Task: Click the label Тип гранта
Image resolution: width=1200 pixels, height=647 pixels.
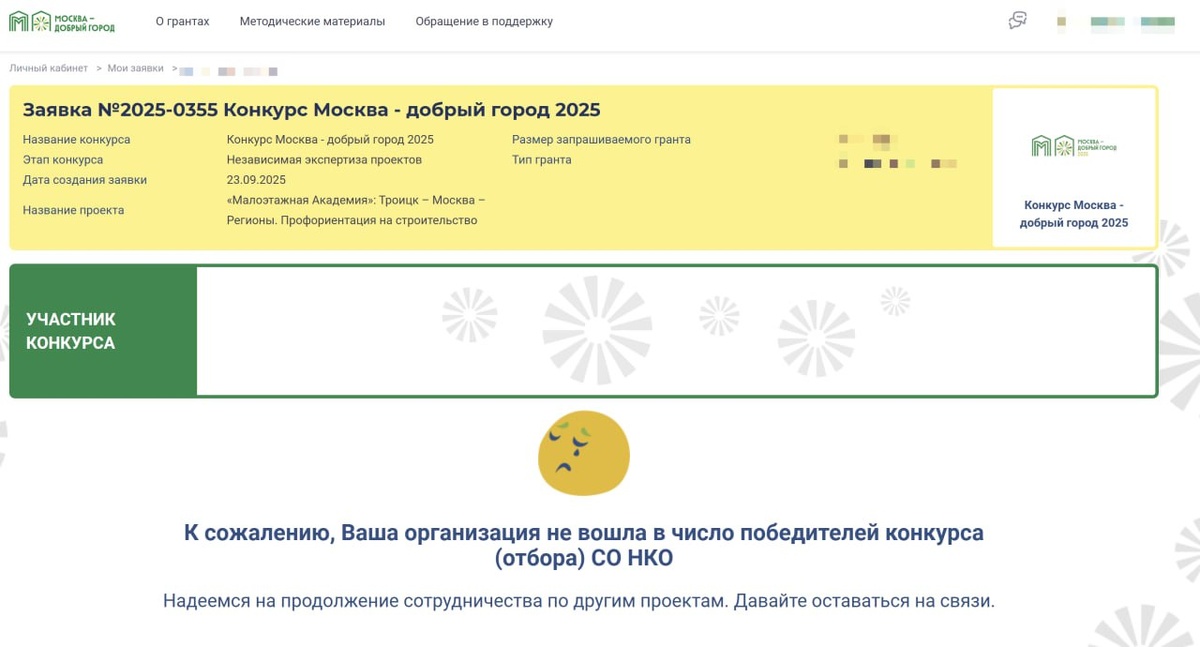Action: [x=542, y=160]
